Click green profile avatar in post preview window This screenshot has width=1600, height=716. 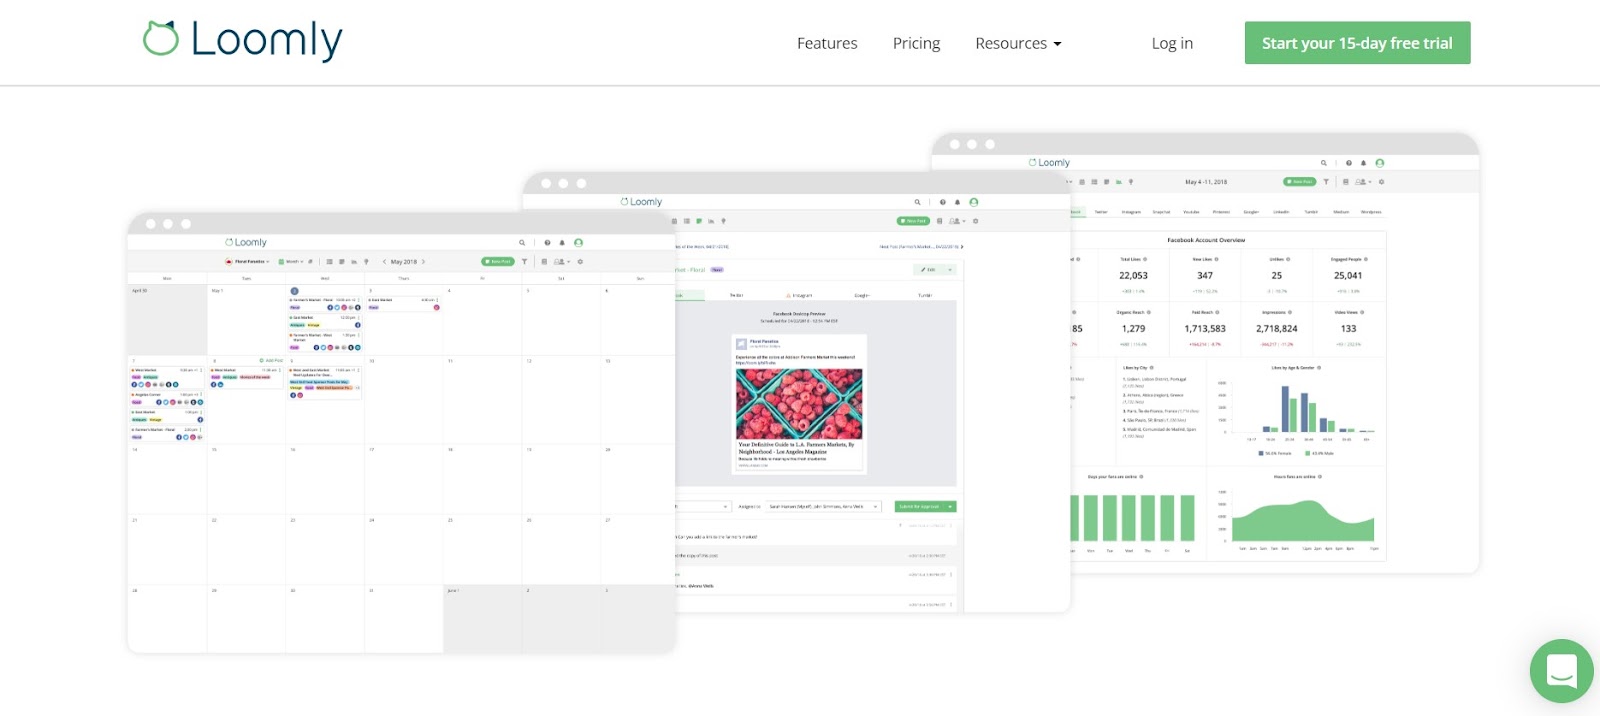pos(974,202)
